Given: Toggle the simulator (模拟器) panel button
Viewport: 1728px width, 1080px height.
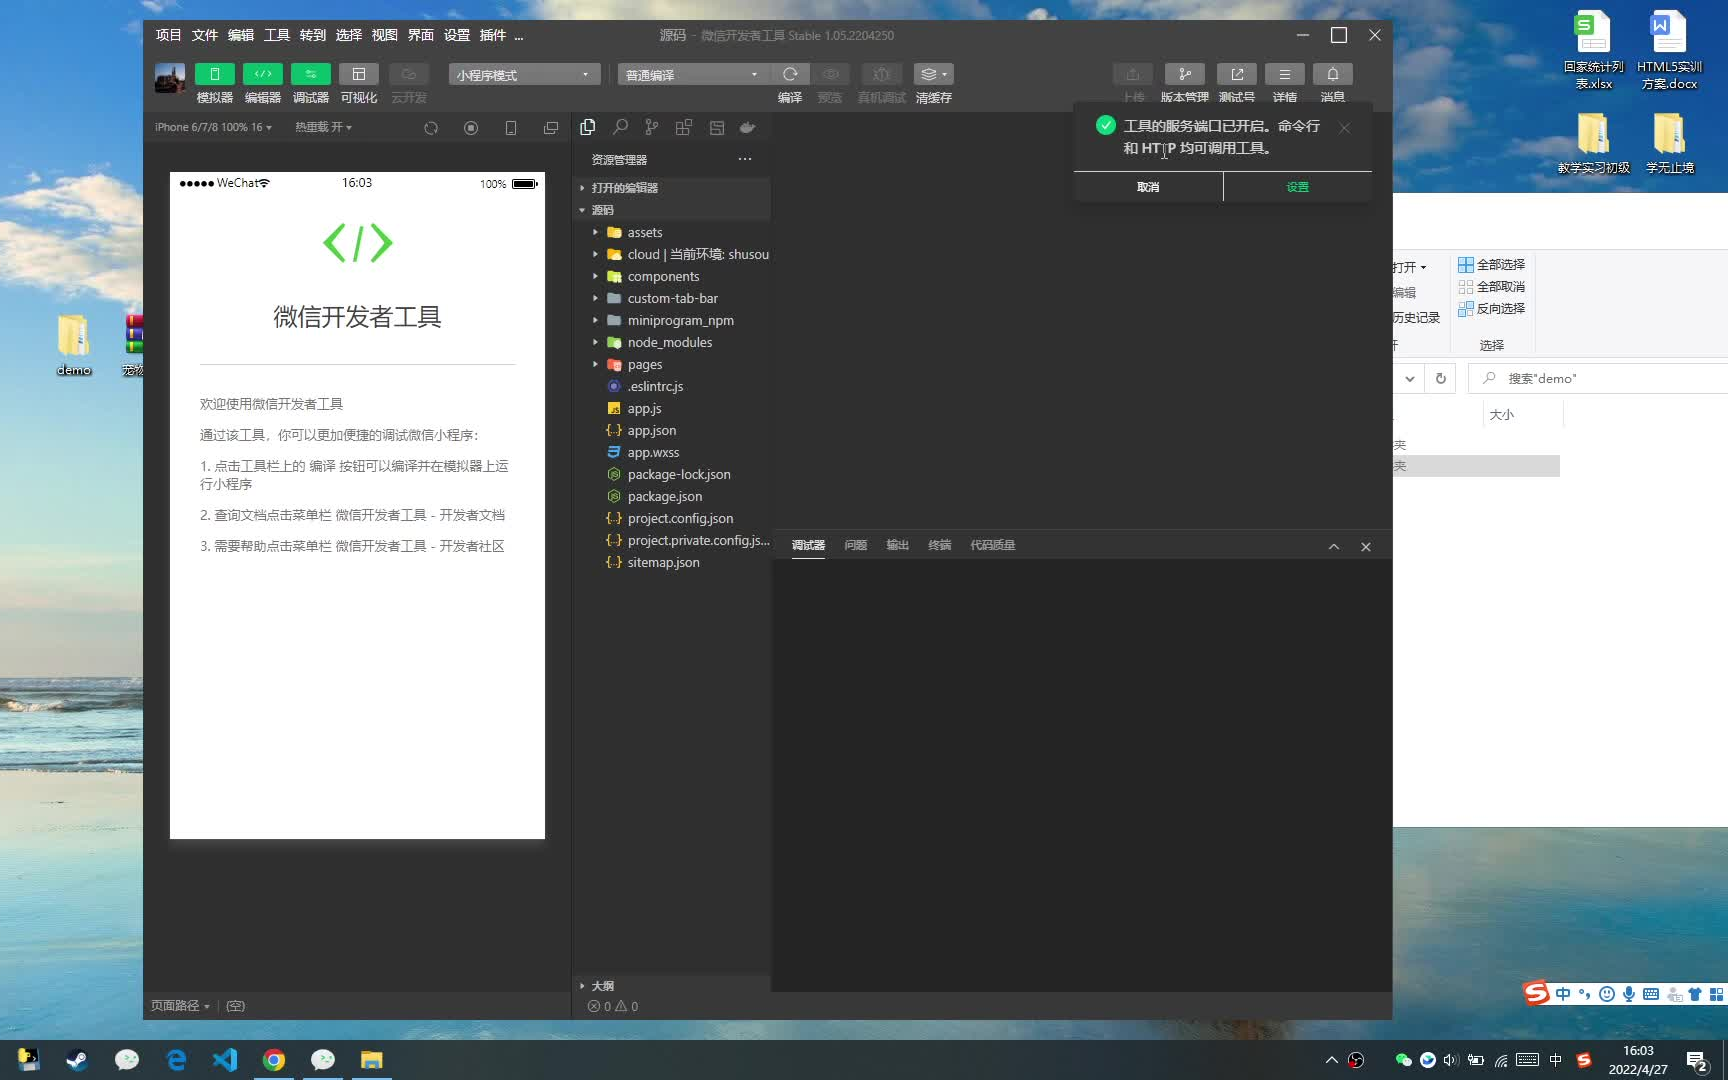Looking at the screenshot, I should pos(214,74).
